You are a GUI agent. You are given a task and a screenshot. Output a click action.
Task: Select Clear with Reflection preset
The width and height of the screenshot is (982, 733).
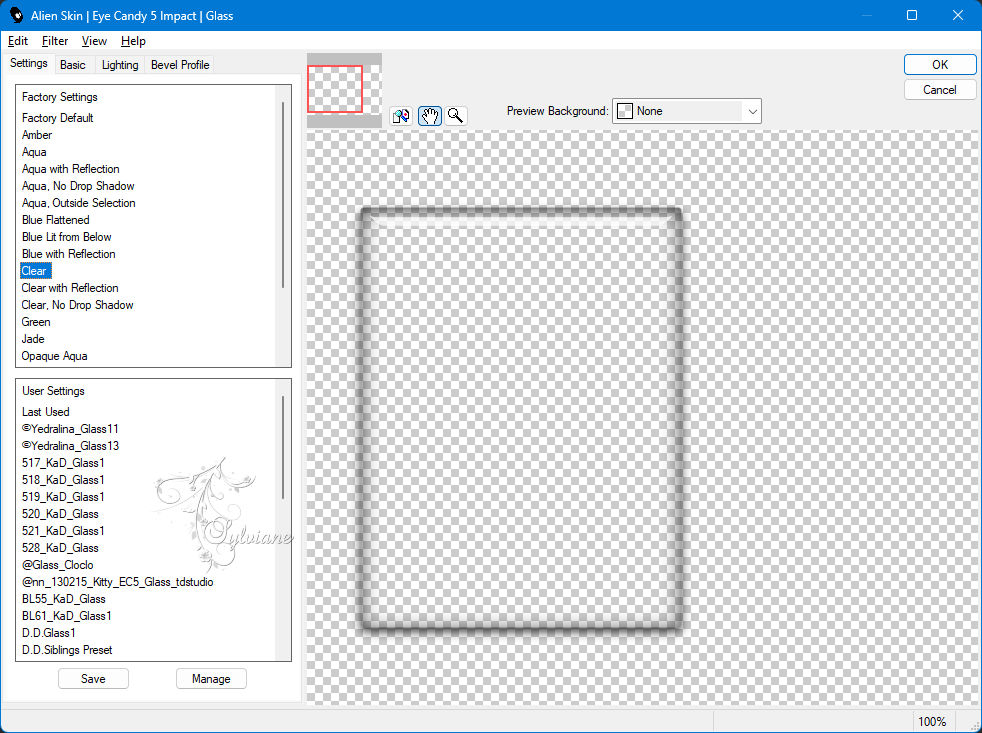click(70, 288)
